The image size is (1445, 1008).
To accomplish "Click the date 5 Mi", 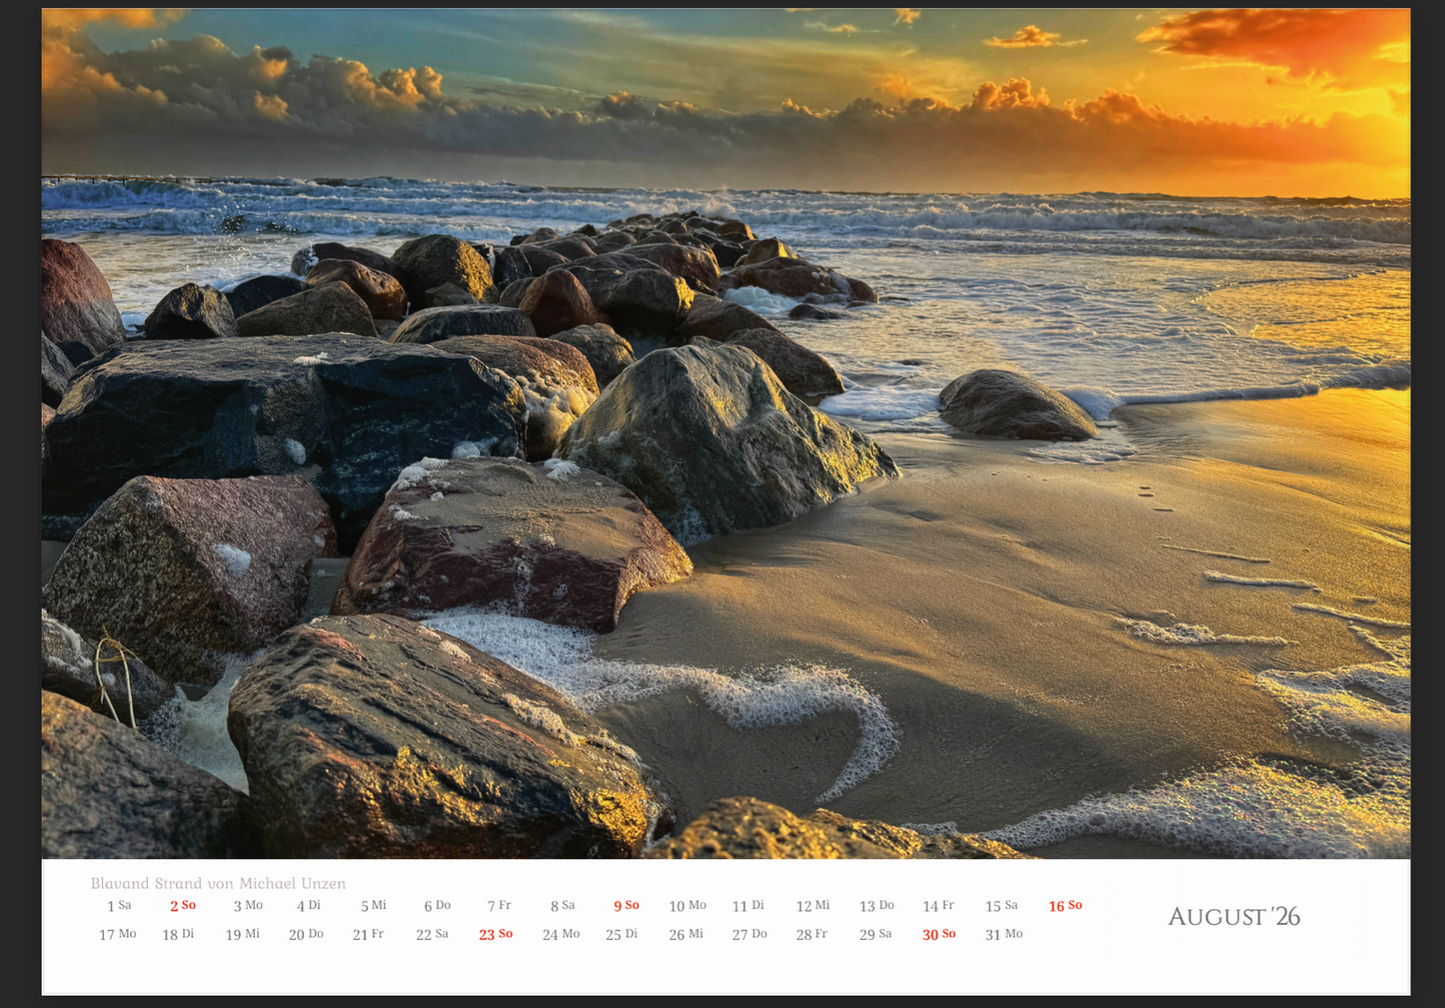I will [373, 906].
